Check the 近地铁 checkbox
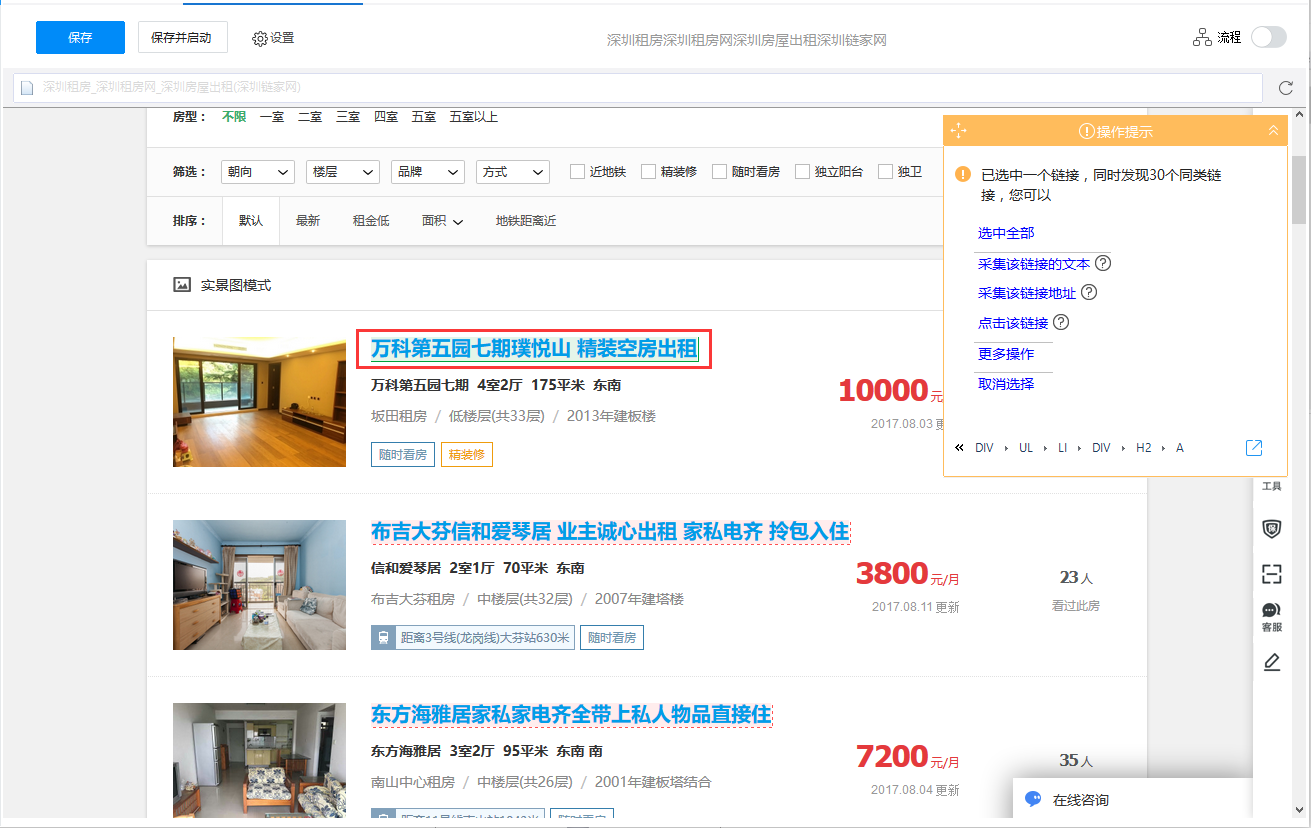The image size is (1311, 828). coord(577,172)
